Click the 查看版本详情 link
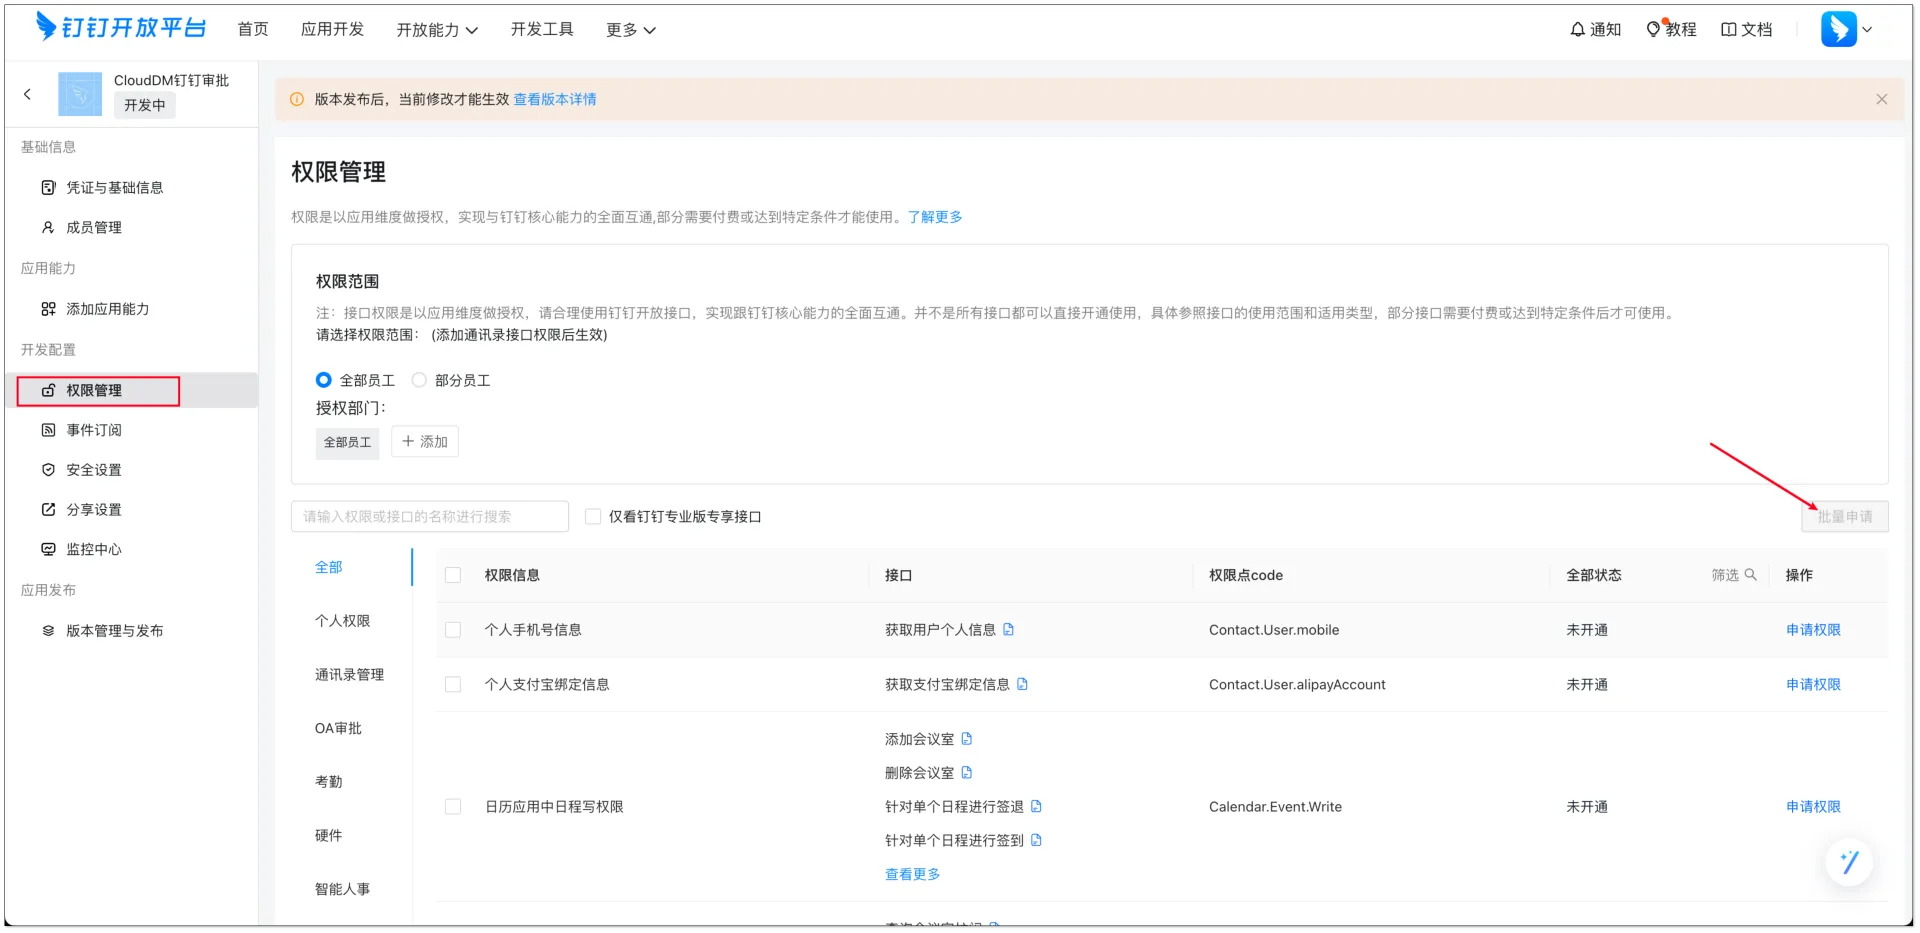The height and width of the screenshot is (933, 1920). tap(555, 99)
